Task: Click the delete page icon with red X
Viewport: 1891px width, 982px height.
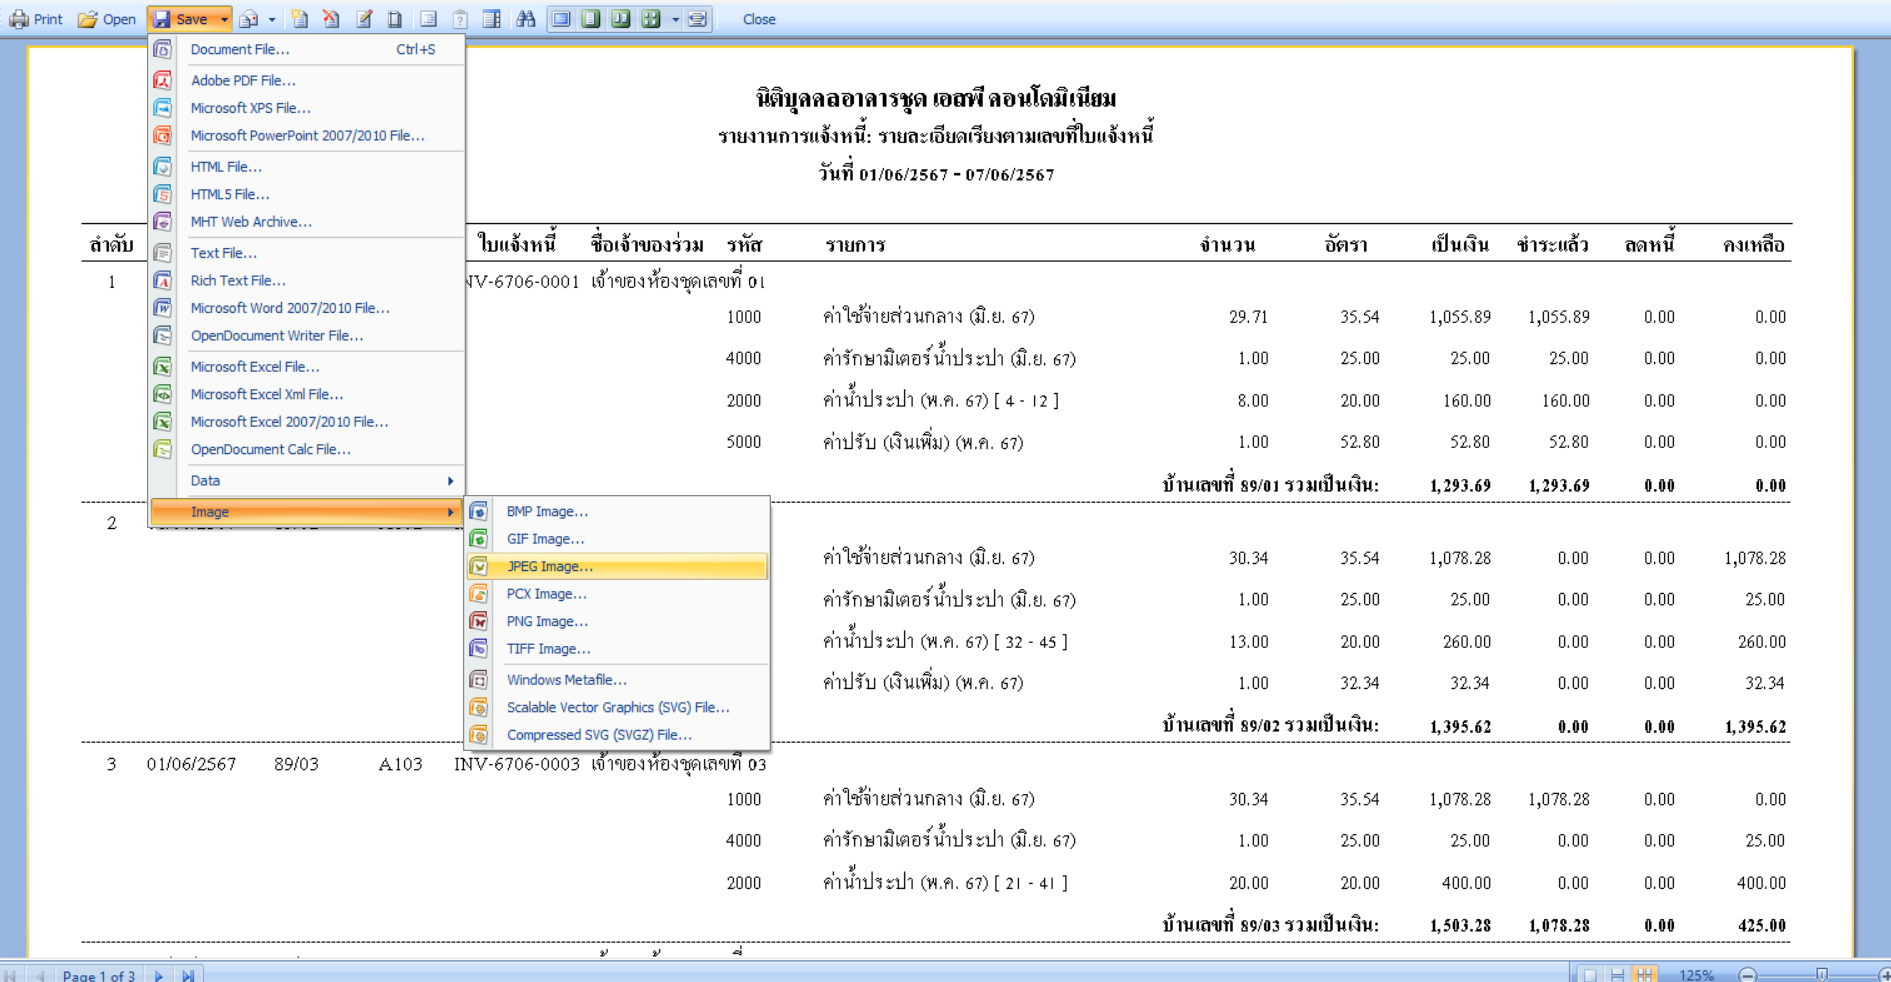Action: tap(331, 19)
